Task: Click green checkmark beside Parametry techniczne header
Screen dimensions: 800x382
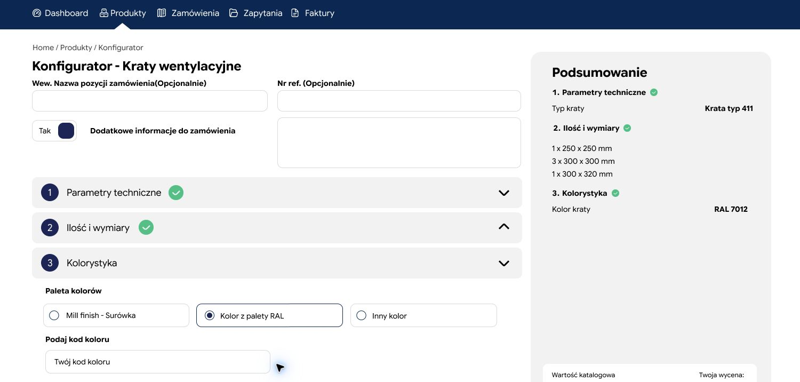Action: pyautogui.click(x=176, y=192)
